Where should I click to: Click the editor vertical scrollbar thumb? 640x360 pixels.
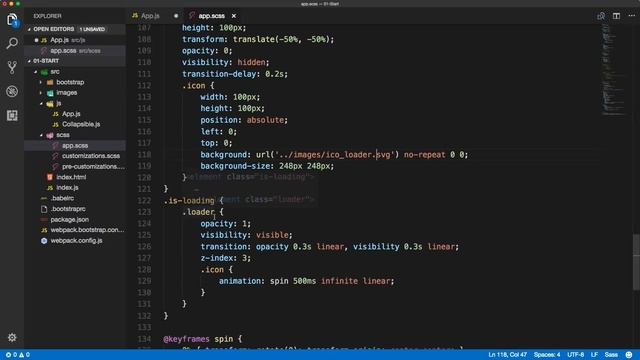[636, 262]
